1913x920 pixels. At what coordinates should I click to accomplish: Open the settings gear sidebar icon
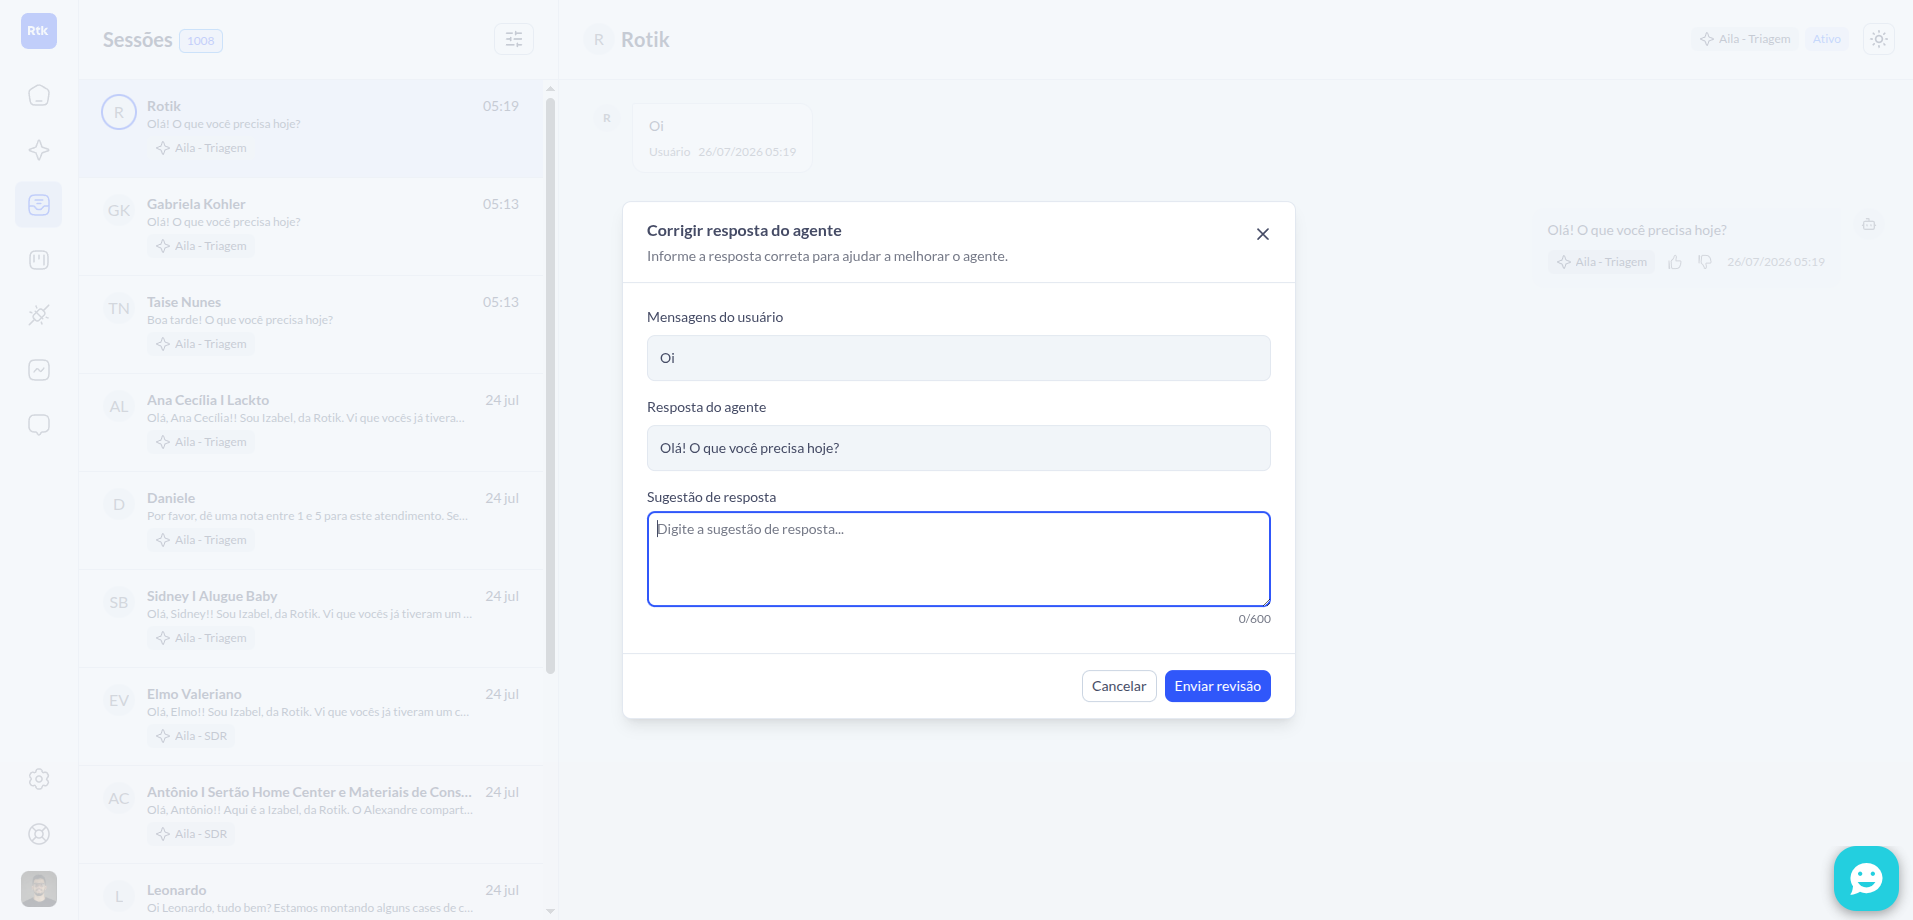[x=39, y=779]
